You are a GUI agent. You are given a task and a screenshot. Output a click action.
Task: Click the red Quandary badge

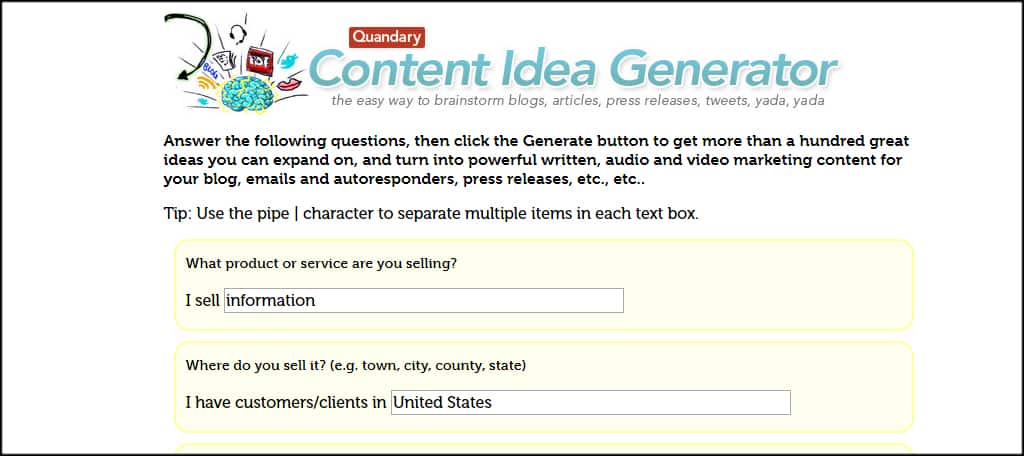click(x=387, y=37)
